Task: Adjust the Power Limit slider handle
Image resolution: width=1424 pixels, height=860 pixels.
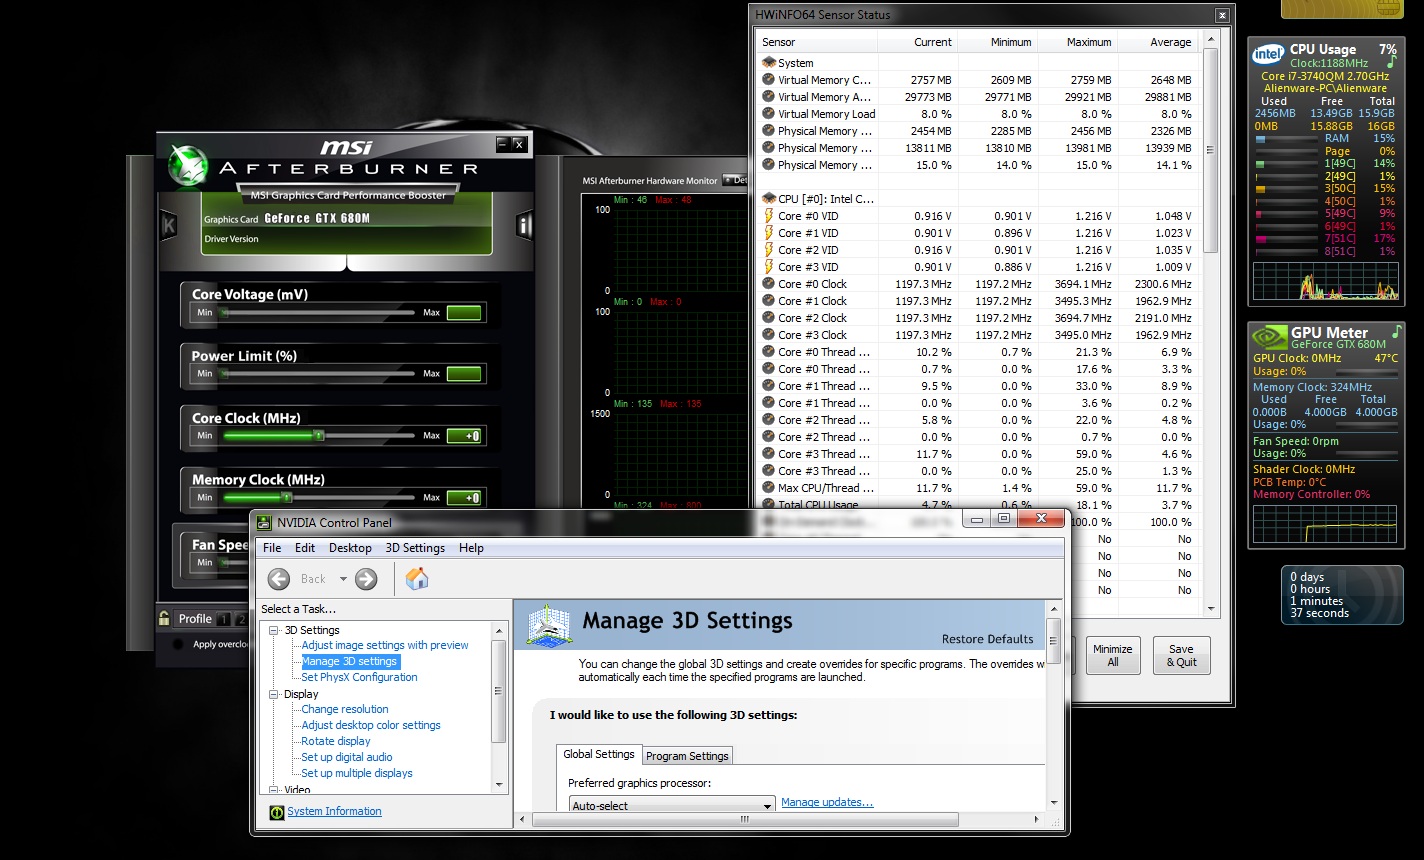Action: point(224,374)
